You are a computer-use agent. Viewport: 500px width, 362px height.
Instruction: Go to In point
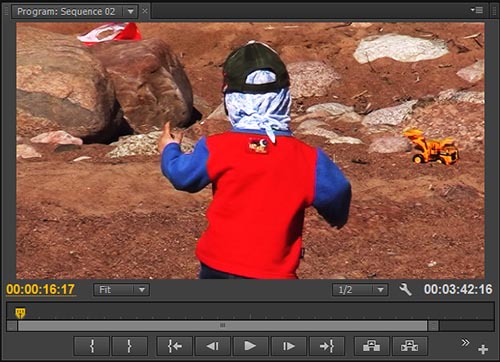(x=174, y=346)
